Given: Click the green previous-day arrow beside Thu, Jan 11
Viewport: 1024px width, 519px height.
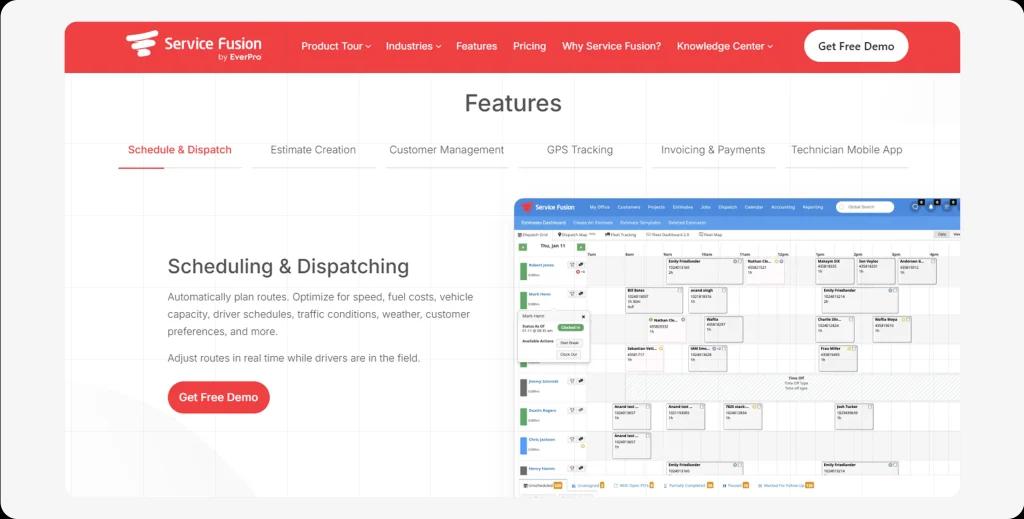Looking at the screenshot, I should 523,247.
